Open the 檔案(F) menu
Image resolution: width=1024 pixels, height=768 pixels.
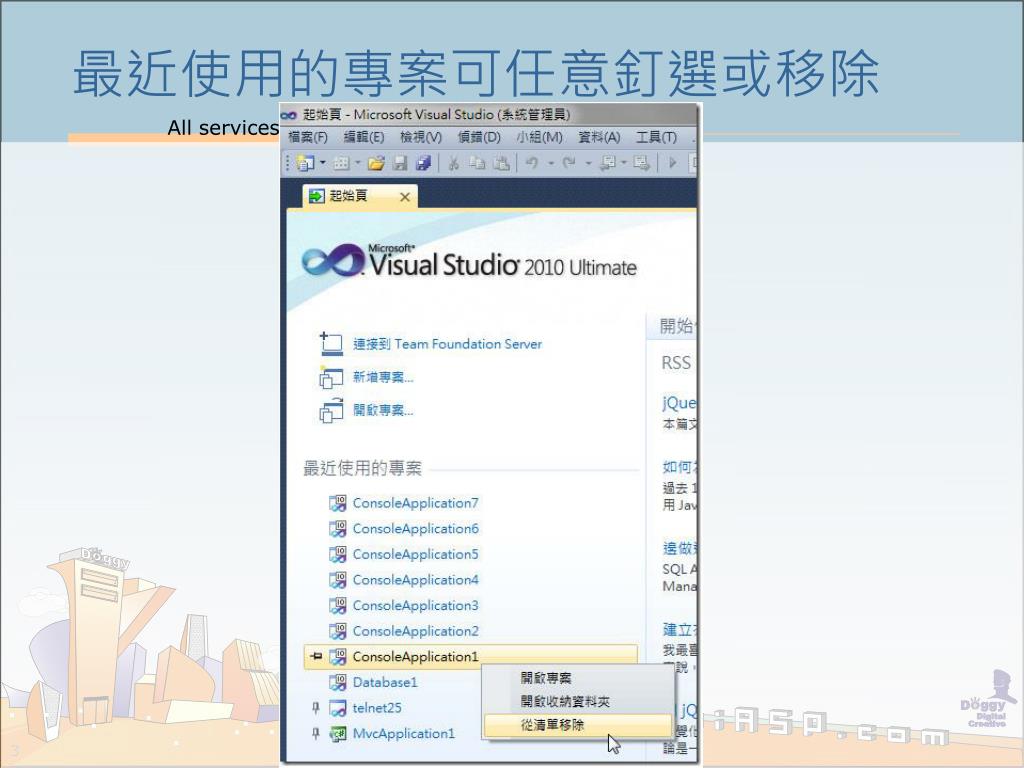pos(308,137)
